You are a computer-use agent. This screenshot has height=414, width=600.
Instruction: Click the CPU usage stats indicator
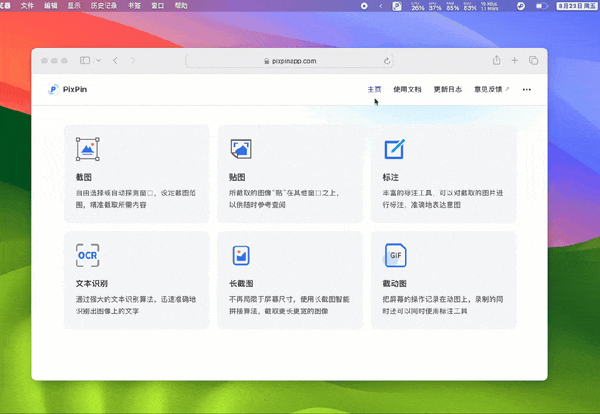point(417,6)
